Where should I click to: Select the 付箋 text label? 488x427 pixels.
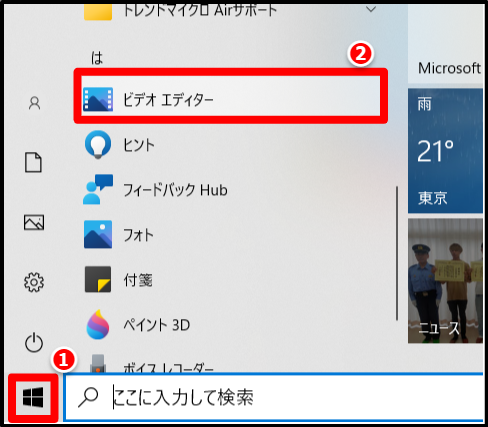pos(138,280)
